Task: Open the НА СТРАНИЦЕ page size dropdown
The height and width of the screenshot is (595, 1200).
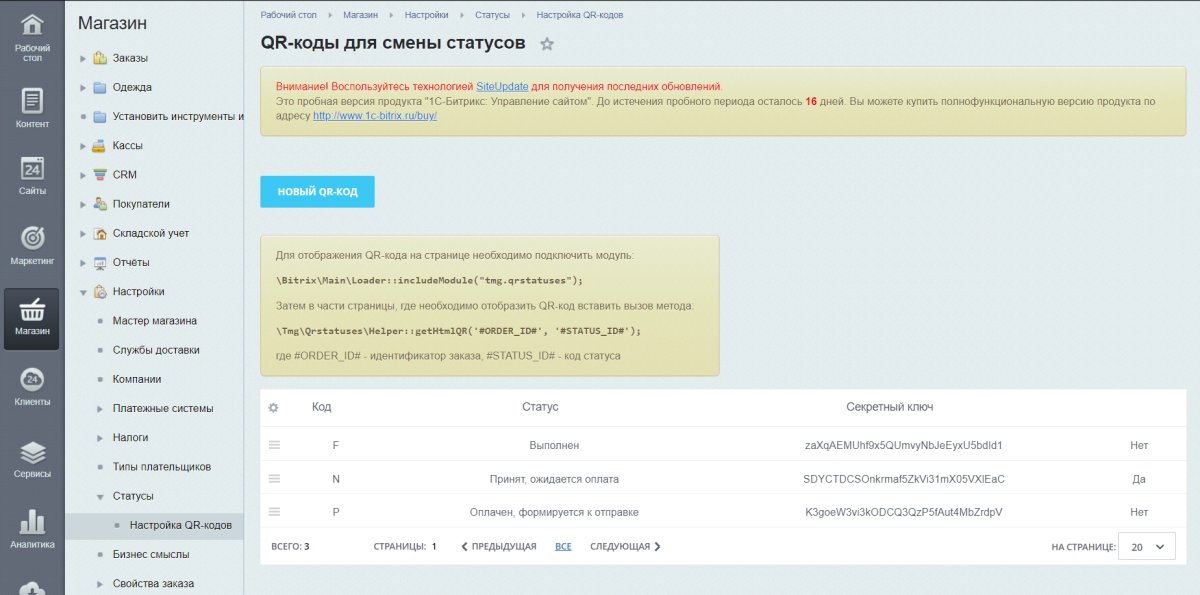Action: click(1145, 546)
